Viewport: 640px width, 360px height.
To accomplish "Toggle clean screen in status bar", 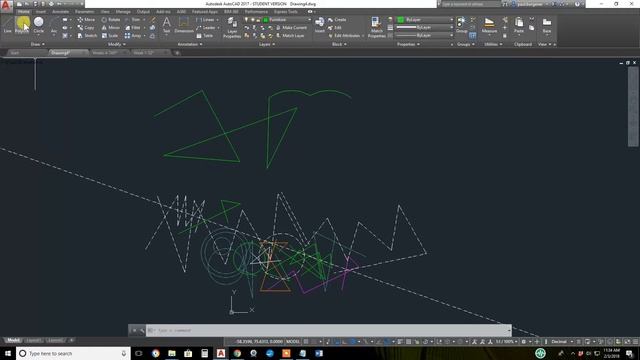I will click(627, 342).
